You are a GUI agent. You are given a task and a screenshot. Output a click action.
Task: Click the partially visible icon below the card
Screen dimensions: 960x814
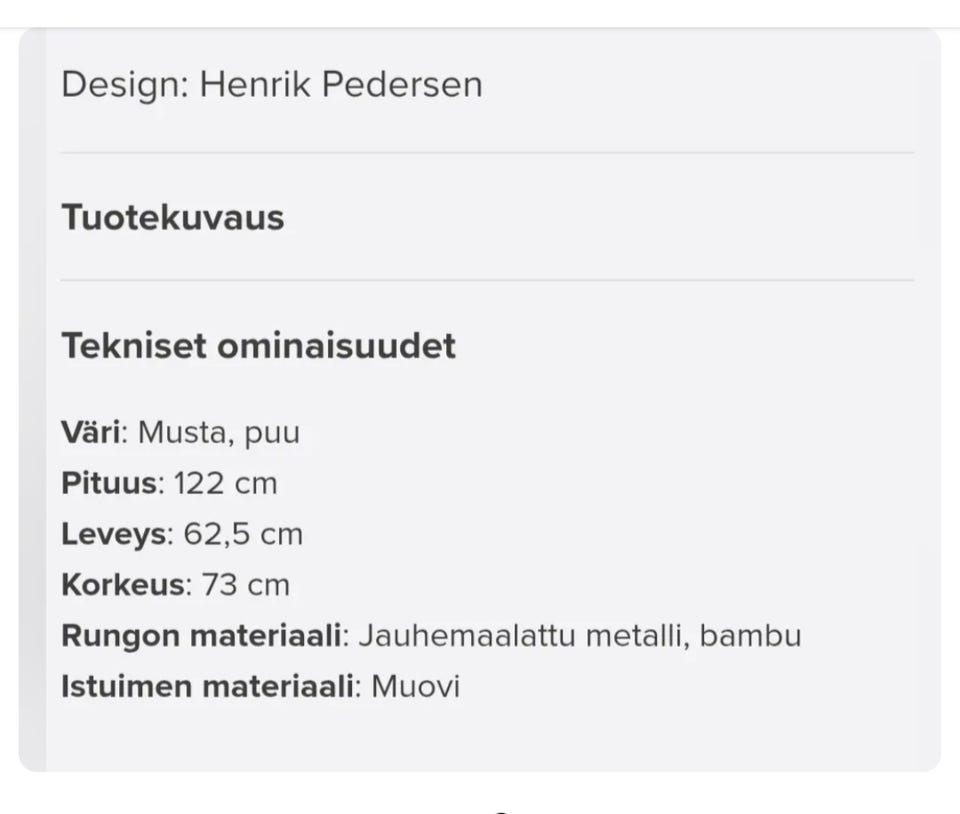point(501,810)
